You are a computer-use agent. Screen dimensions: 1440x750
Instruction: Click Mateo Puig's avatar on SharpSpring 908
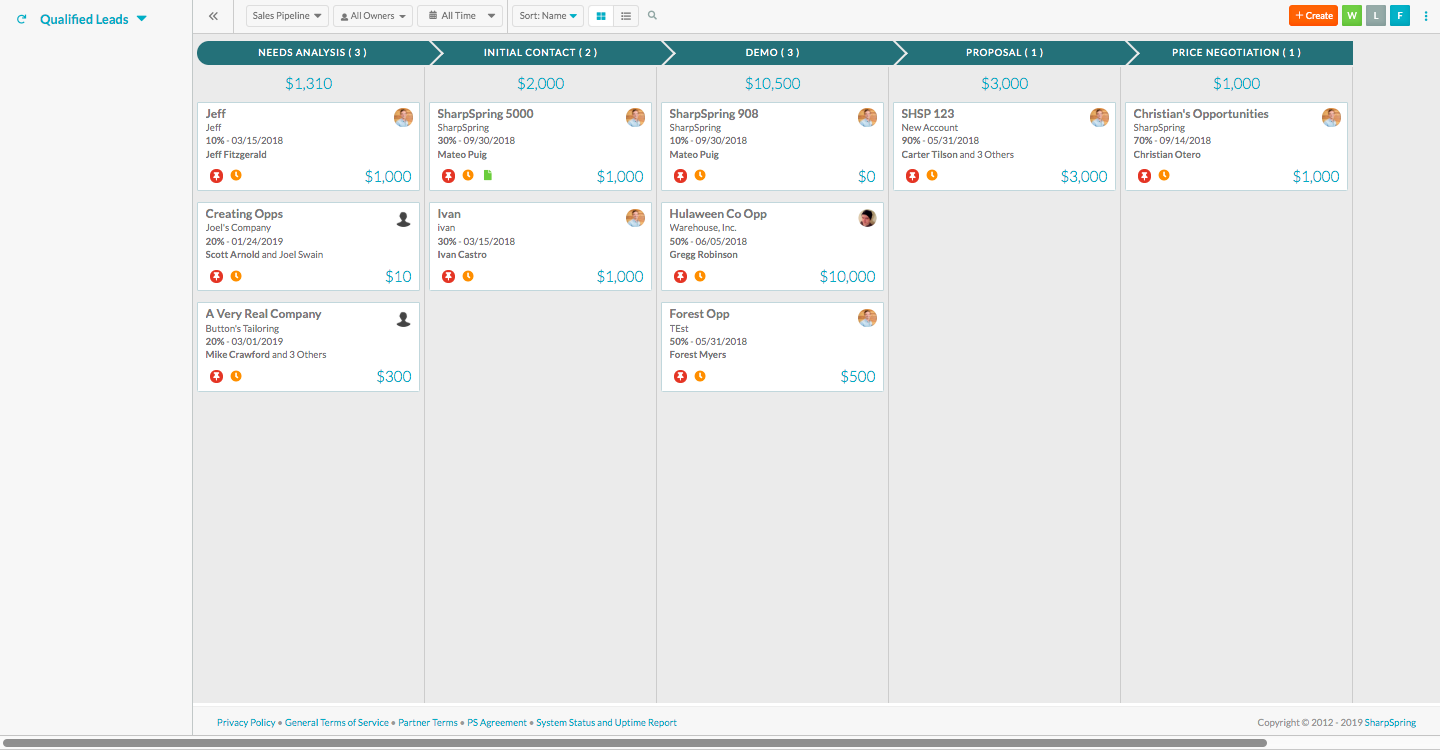[x=867, y=117]
